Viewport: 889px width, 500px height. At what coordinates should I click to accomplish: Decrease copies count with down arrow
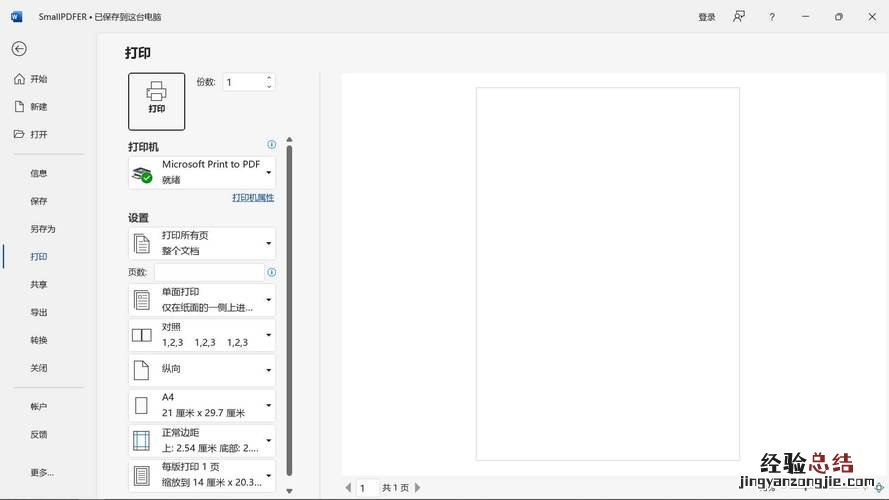tap(269, 86)
